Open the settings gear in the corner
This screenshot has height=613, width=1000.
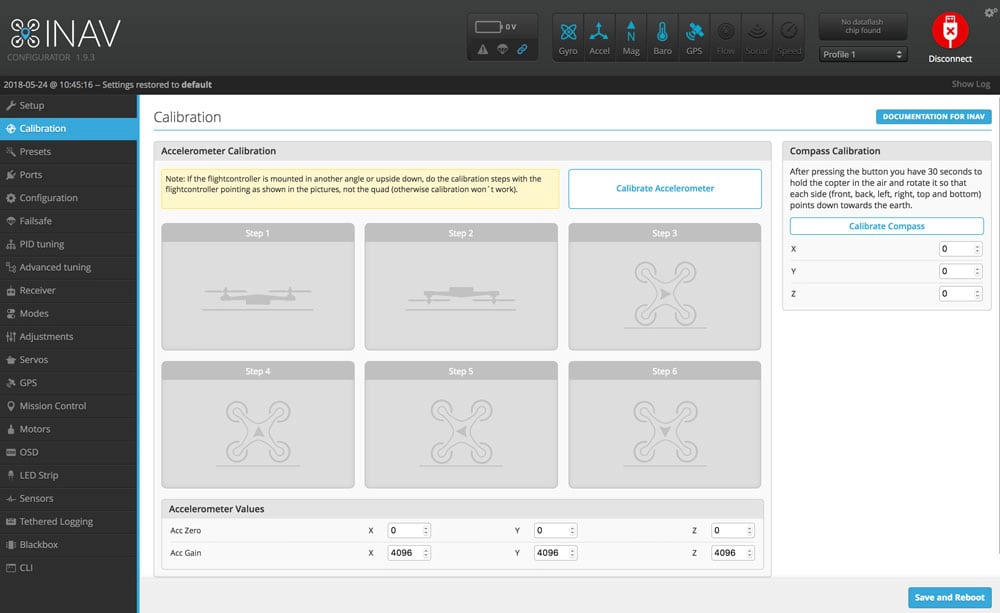click(990, 12)
